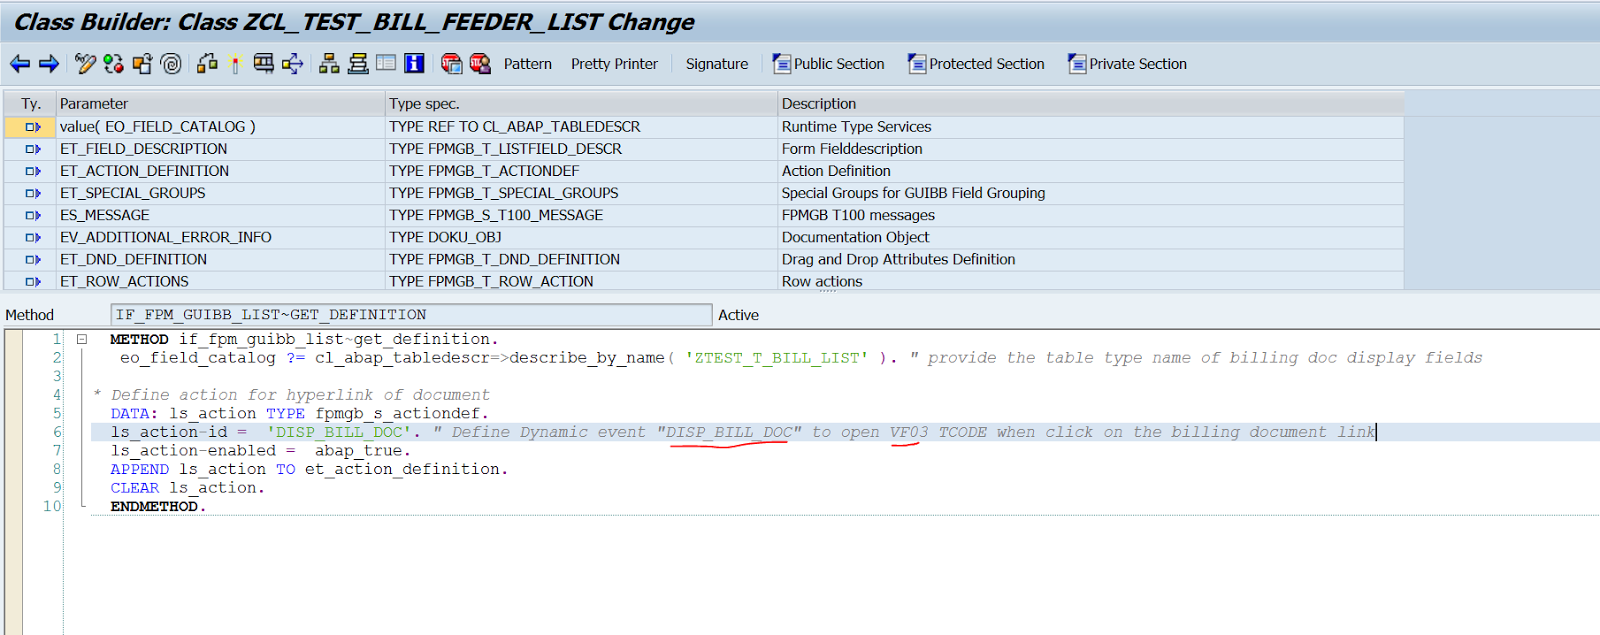Click TYPE DOKU_OBJ cell
The width and height of the screenshot is (1600, 635).
582,237
